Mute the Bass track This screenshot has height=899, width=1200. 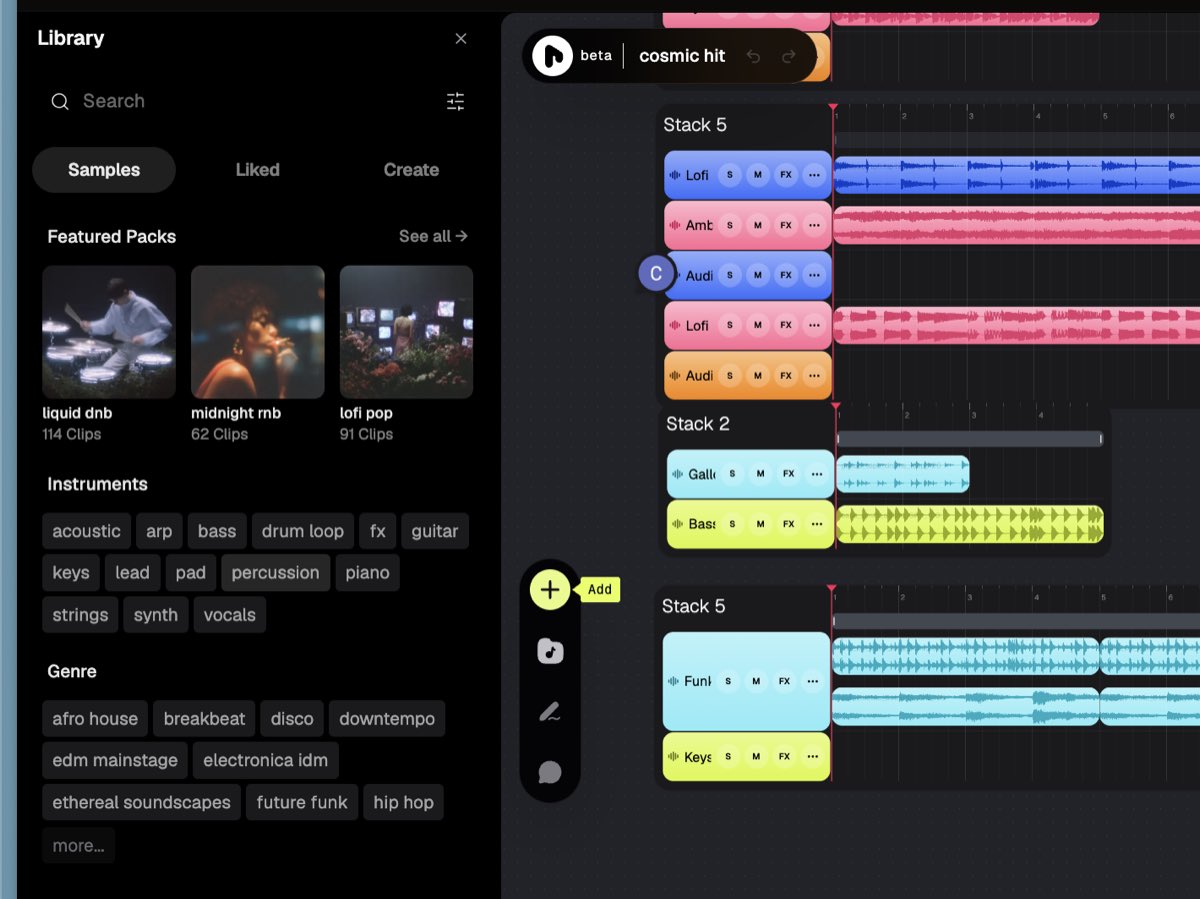[x=761, y=524]
